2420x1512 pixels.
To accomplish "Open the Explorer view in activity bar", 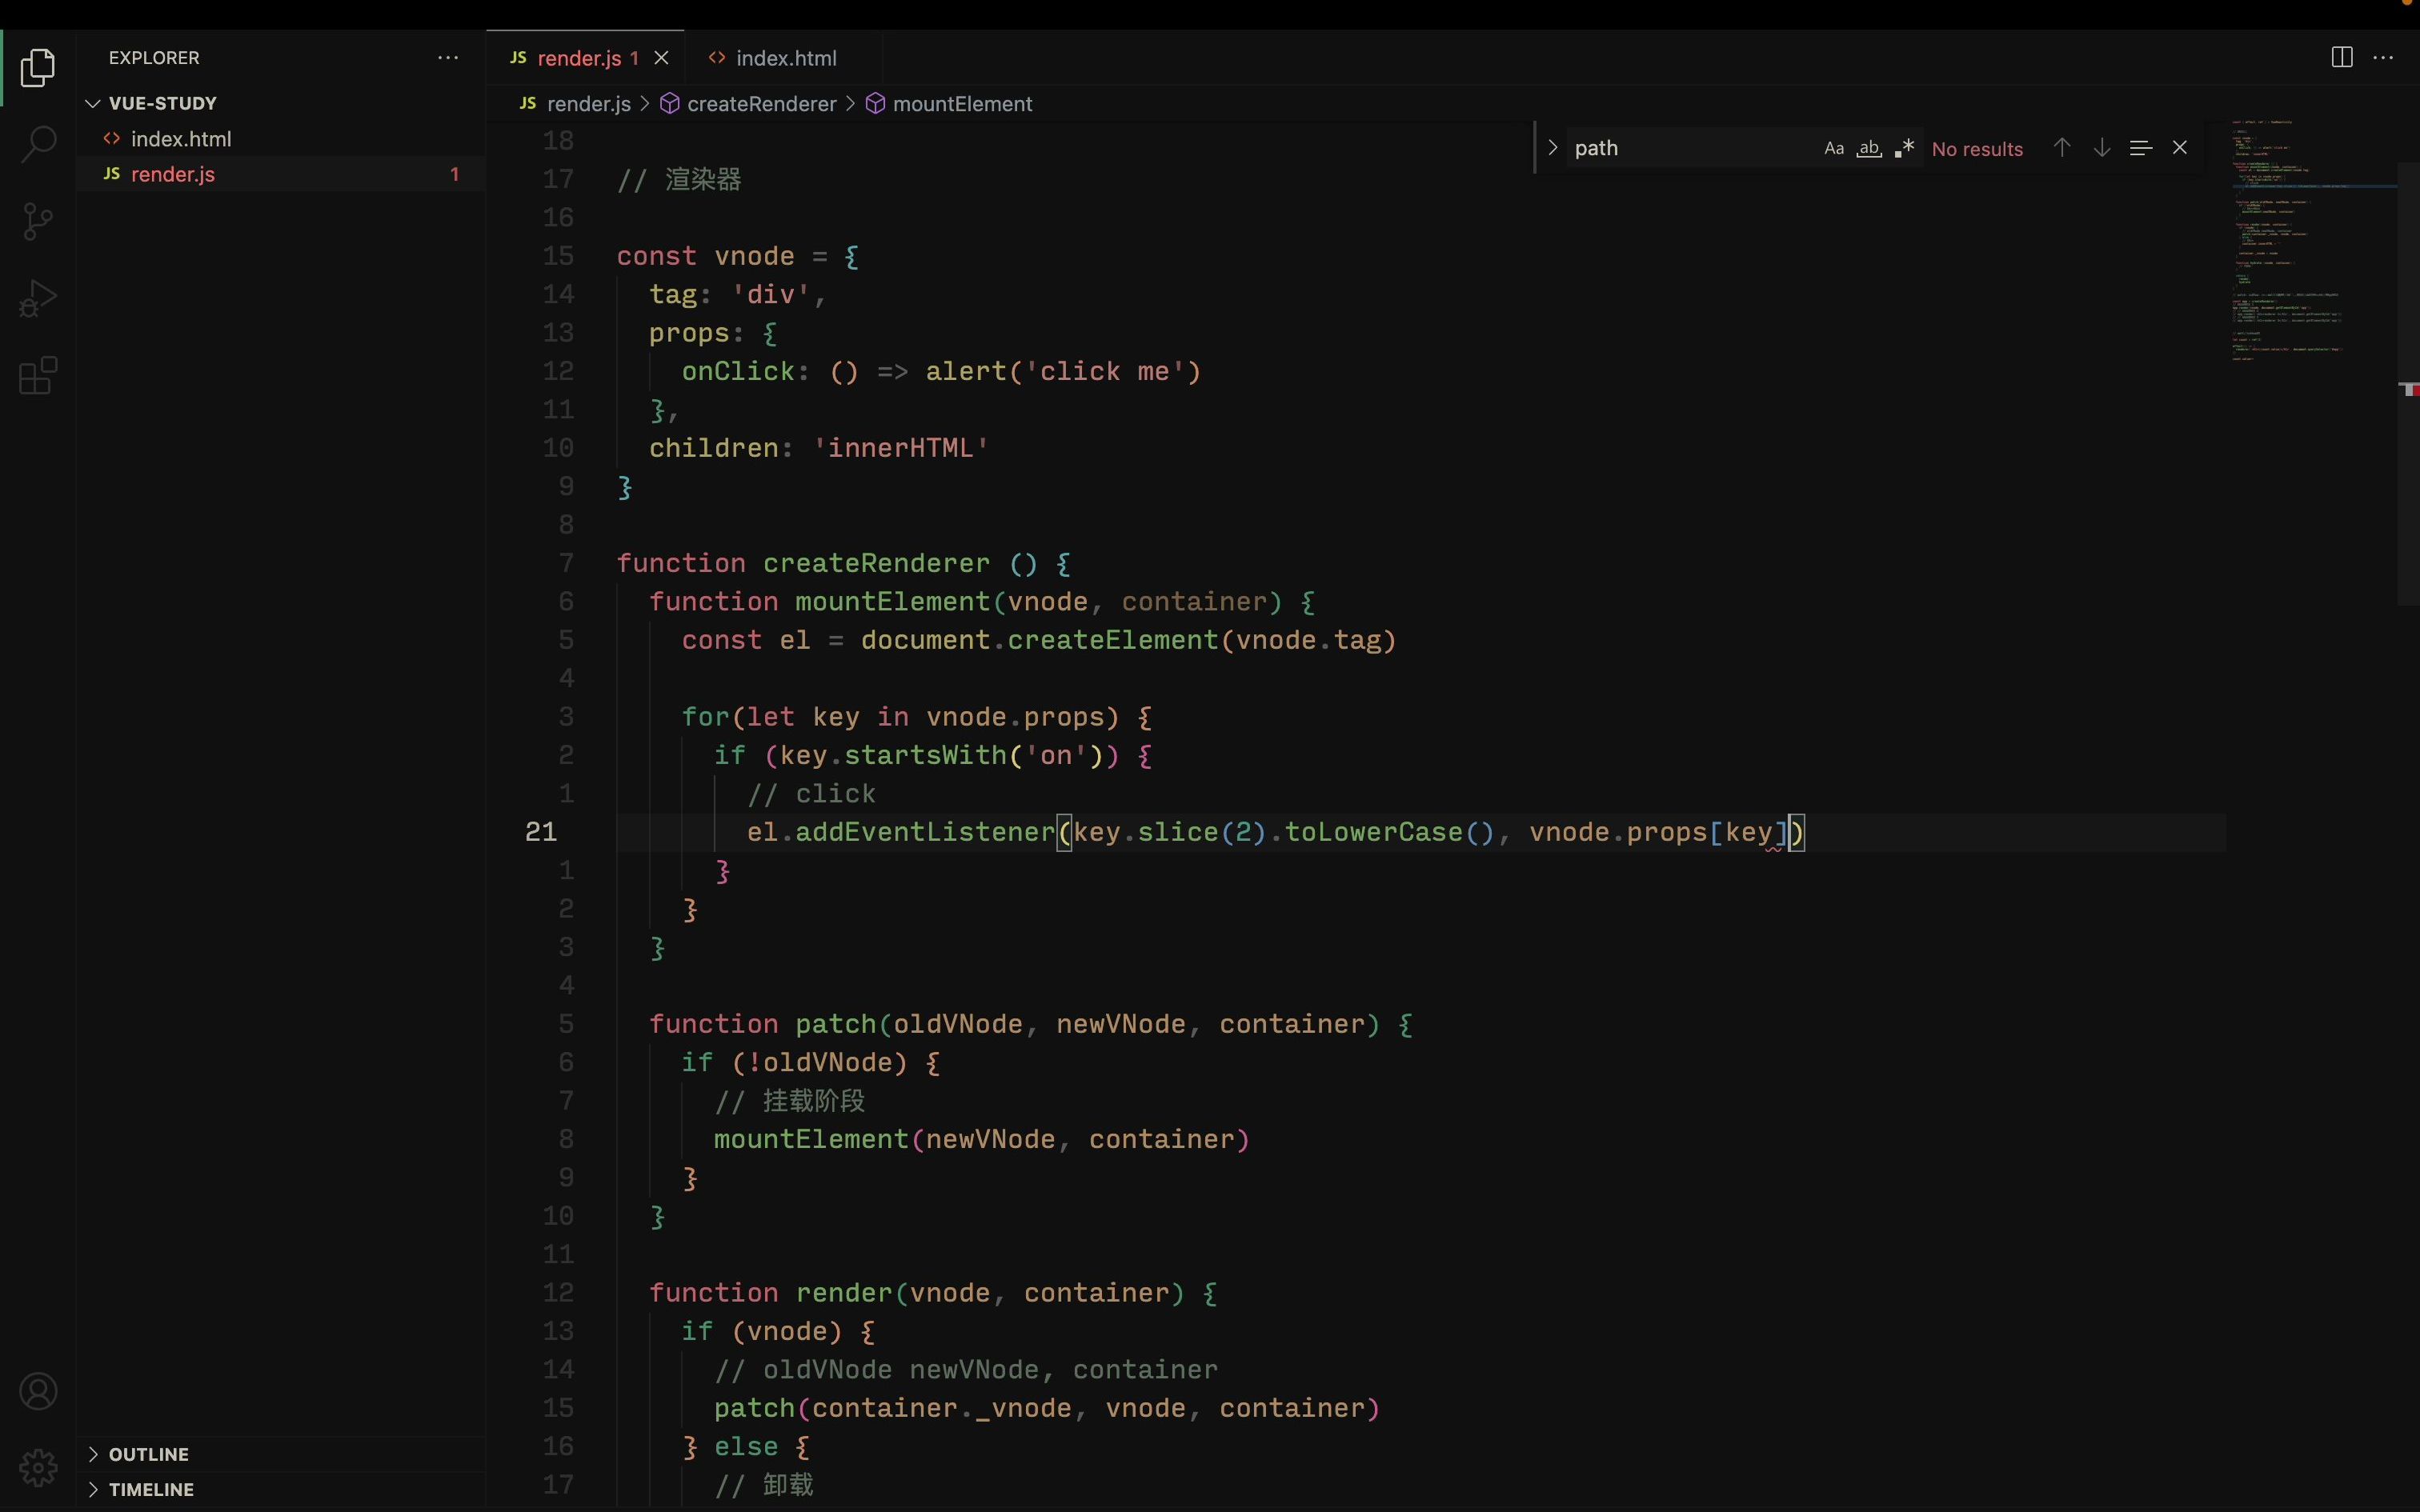I will pos(38,68).
